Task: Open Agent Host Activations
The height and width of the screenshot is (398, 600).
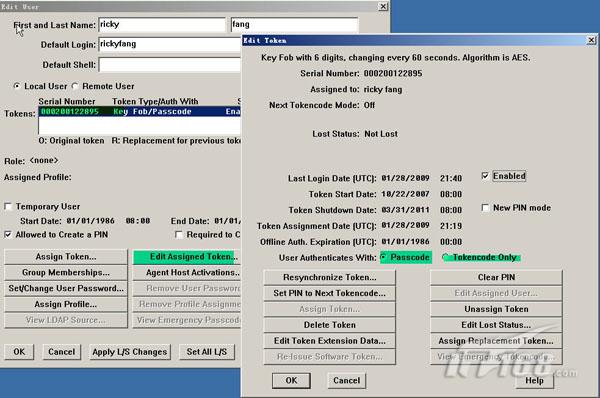Action: [187, 272]
